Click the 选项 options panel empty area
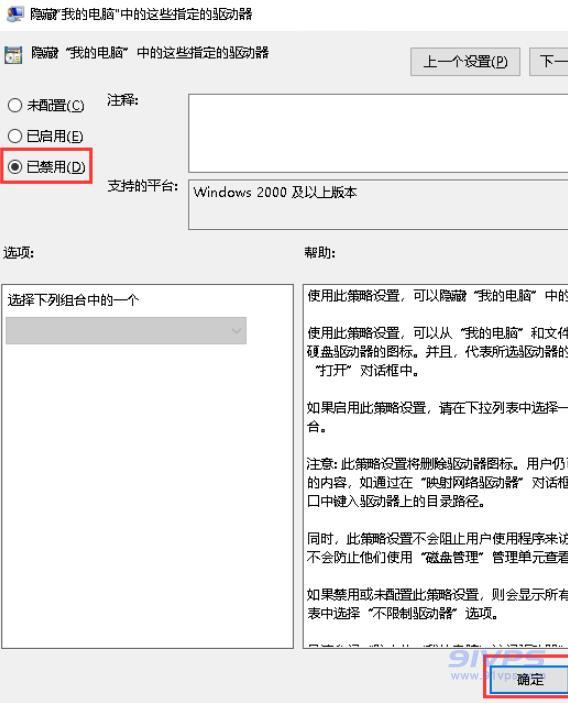The image size is (568, 703). [x=147, y=493]
